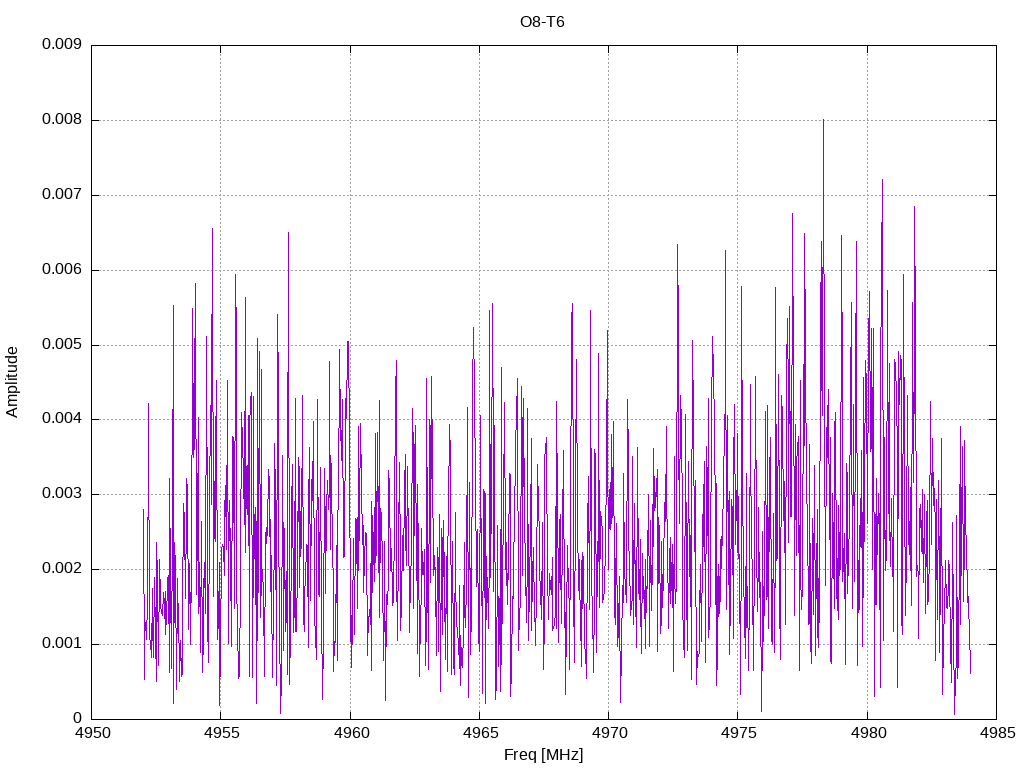
Task: Click the 4960 x-axis tick label
Action: (351, 733)
